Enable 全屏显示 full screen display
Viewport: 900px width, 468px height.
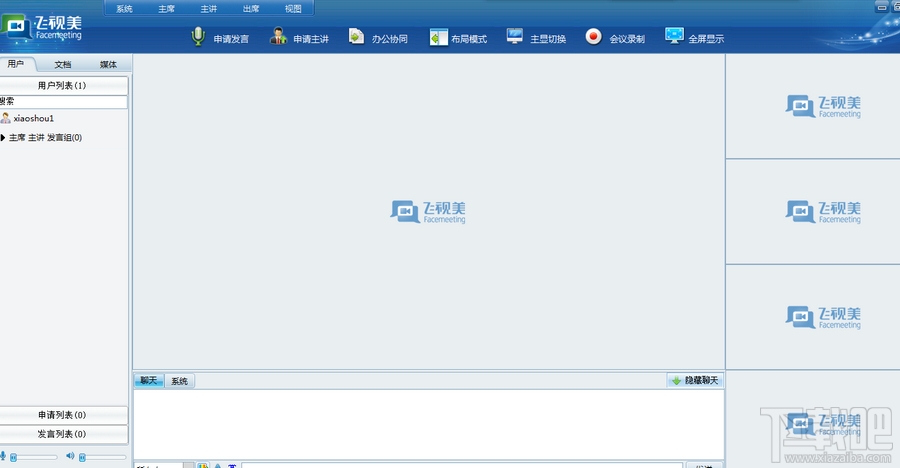click(694, 38)
